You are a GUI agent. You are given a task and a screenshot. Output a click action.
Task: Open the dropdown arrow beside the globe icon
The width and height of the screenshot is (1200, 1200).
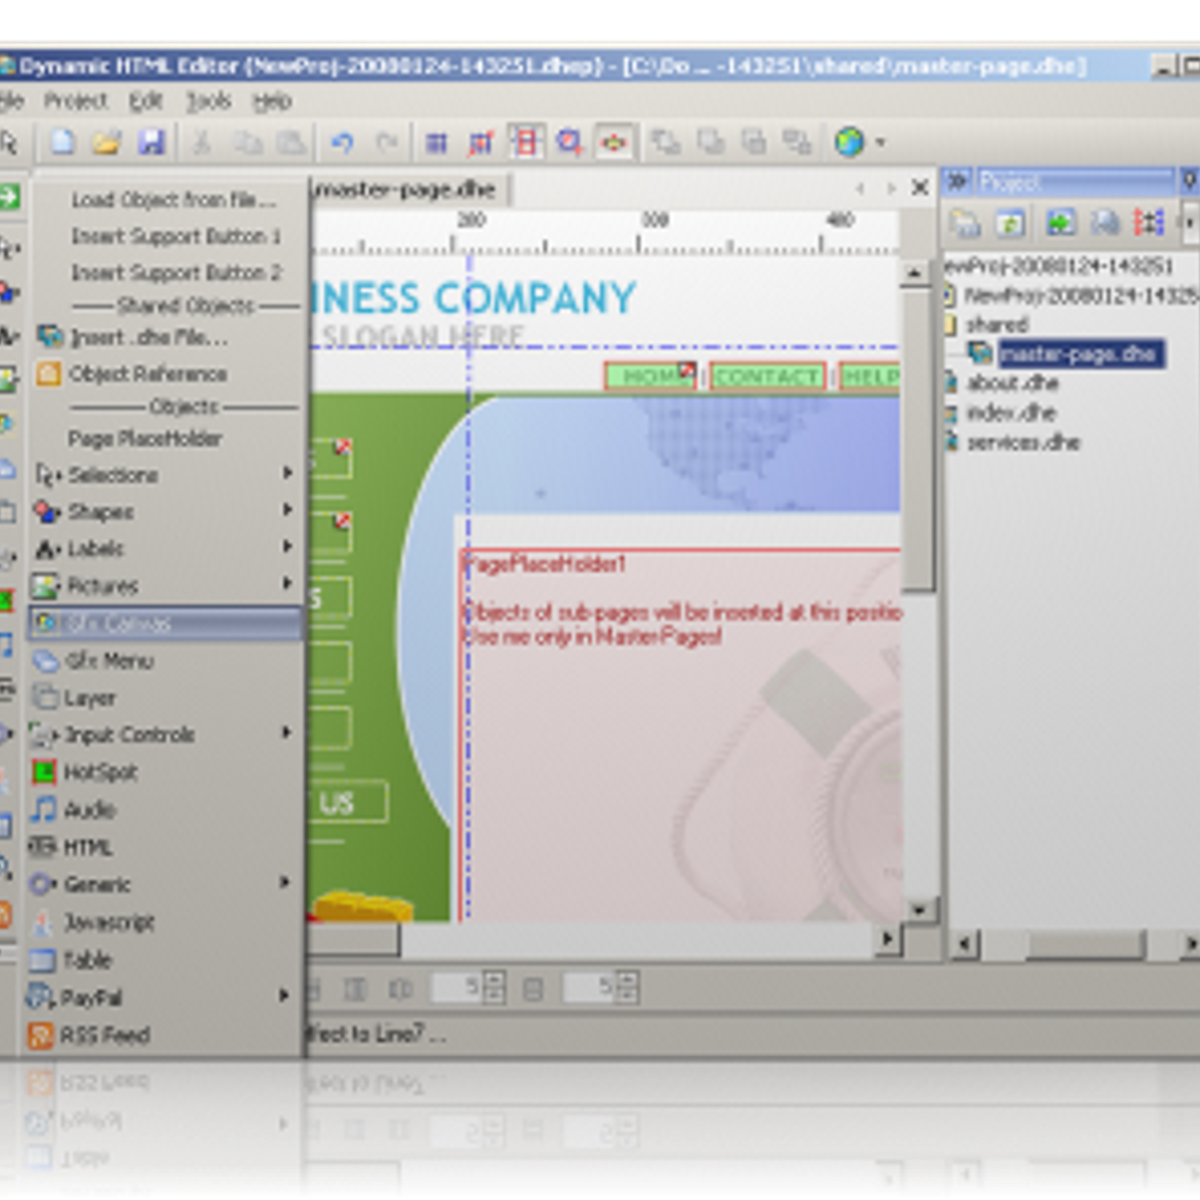tap(881, 143)
